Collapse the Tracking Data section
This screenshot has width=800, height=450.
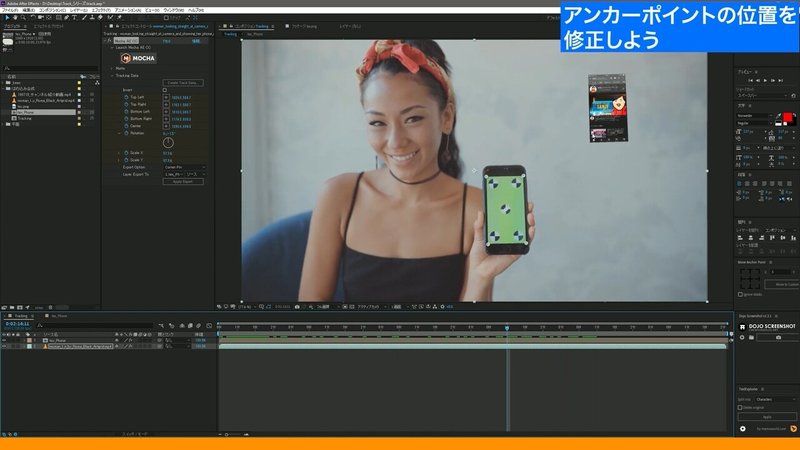112,76
